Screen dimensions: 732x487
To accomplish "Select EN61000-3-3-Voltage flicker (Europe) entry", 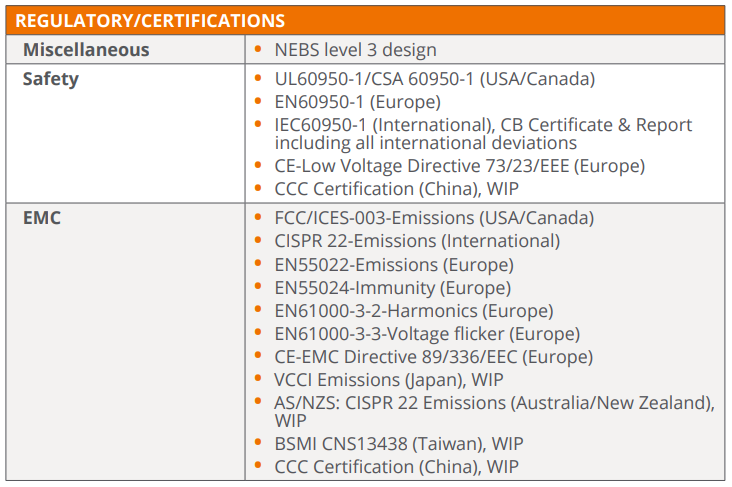I will [427, 334].
